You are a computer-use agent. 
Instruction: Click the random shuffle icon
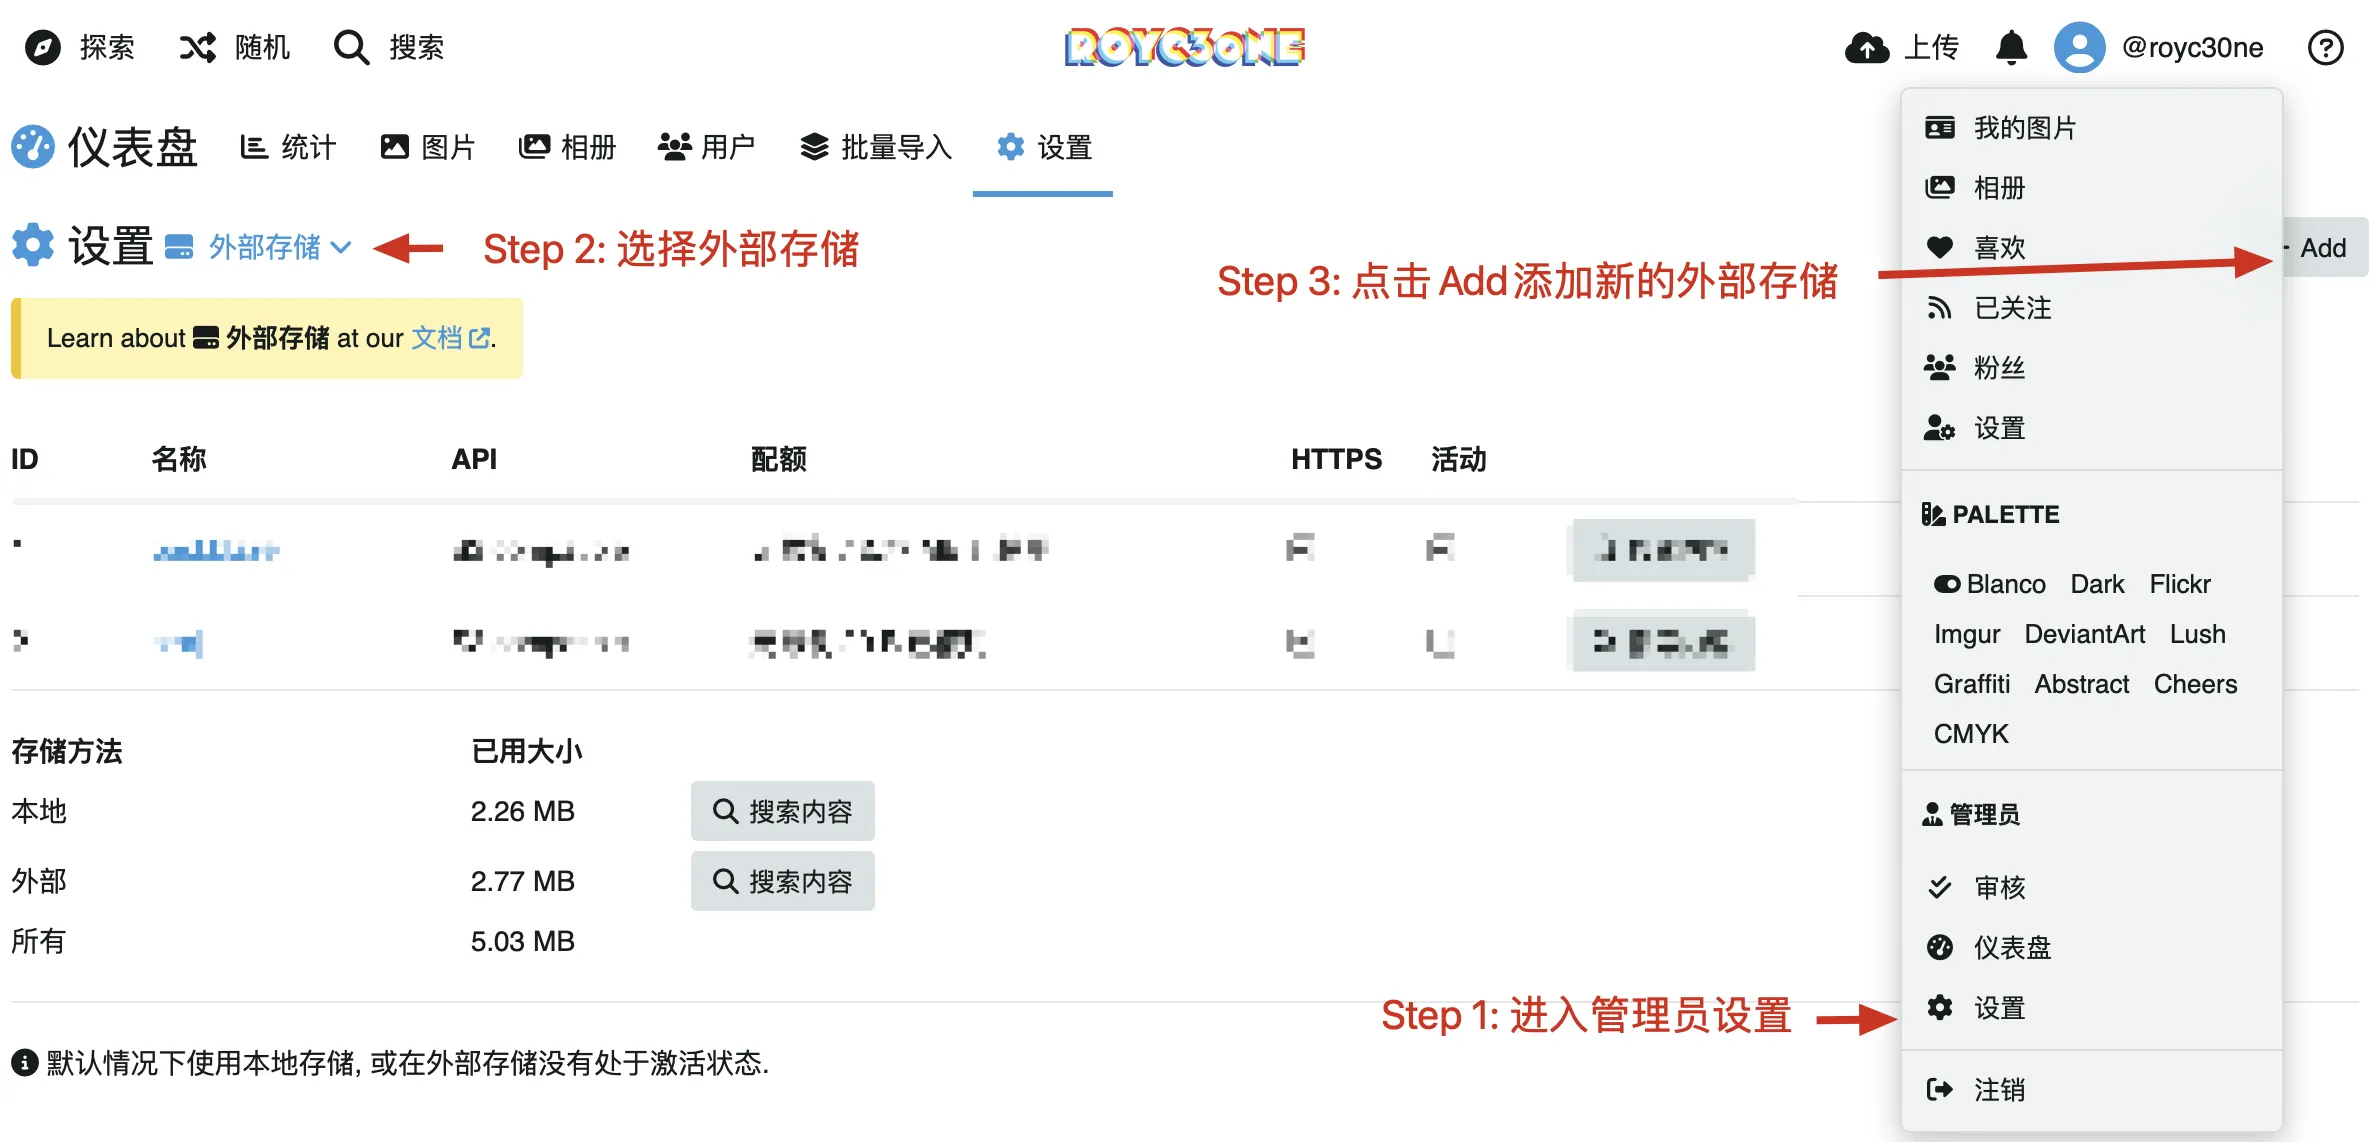click(x=198, y=47)
